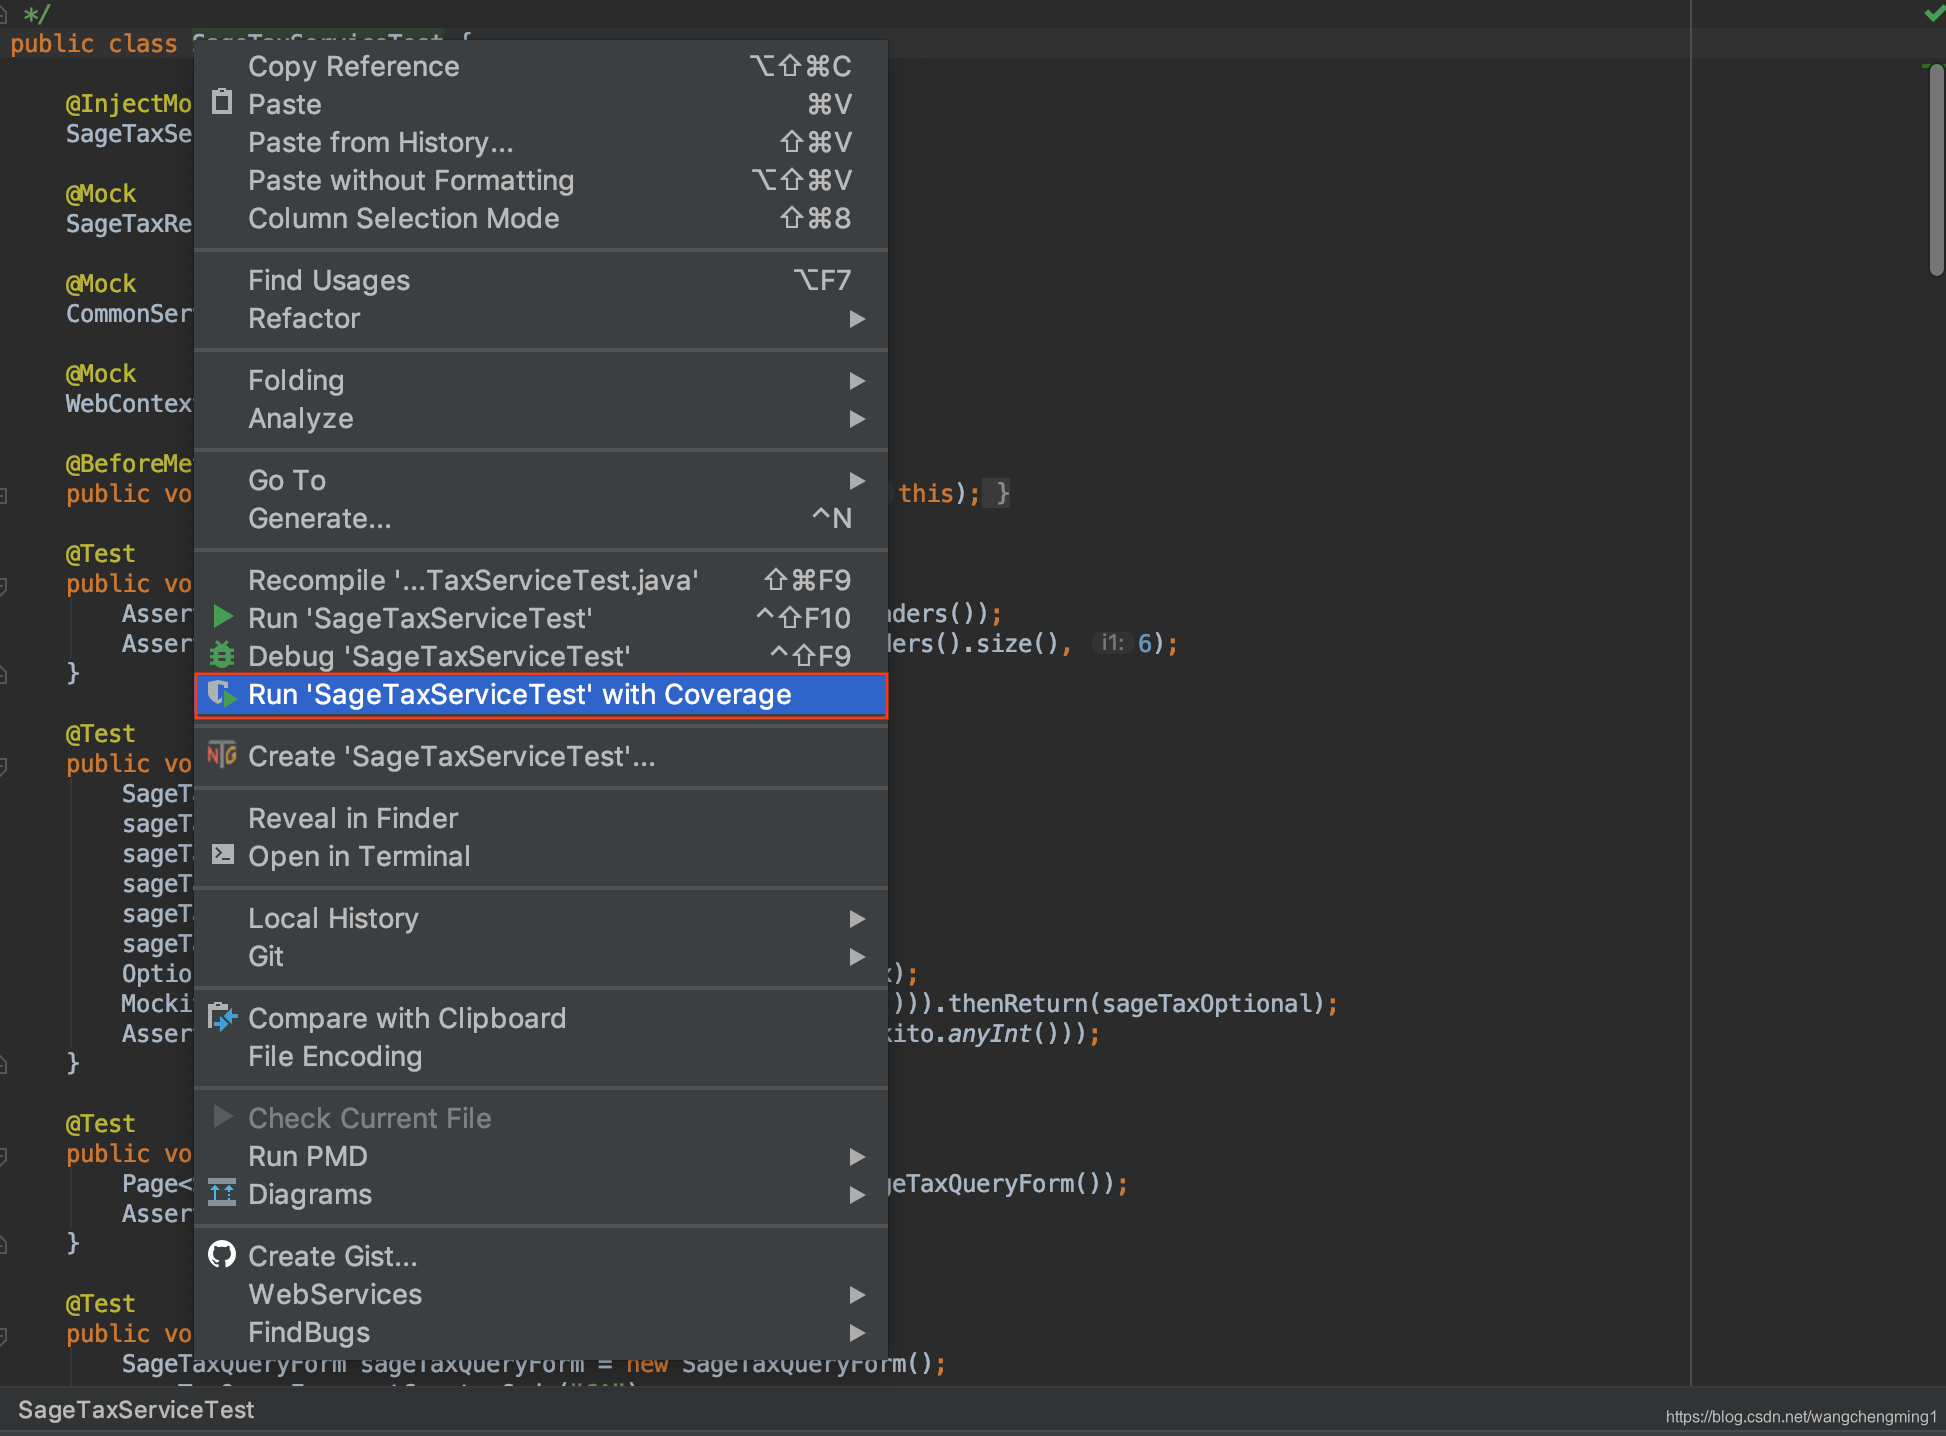
Task: Click the Open in Terminal icon
Action: 222,855
